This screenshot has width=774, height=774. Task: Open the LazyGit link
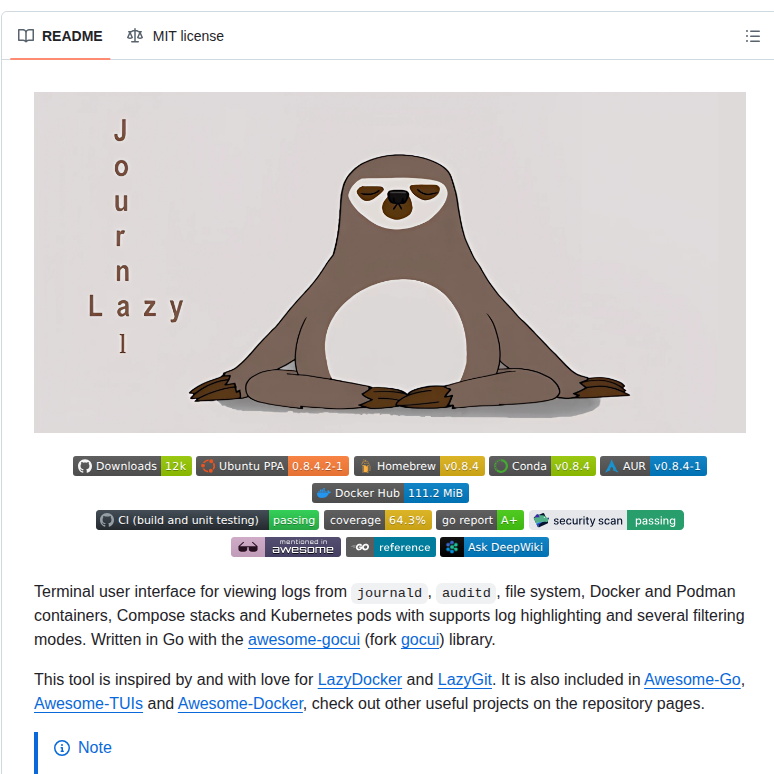(x=464, y=679)
